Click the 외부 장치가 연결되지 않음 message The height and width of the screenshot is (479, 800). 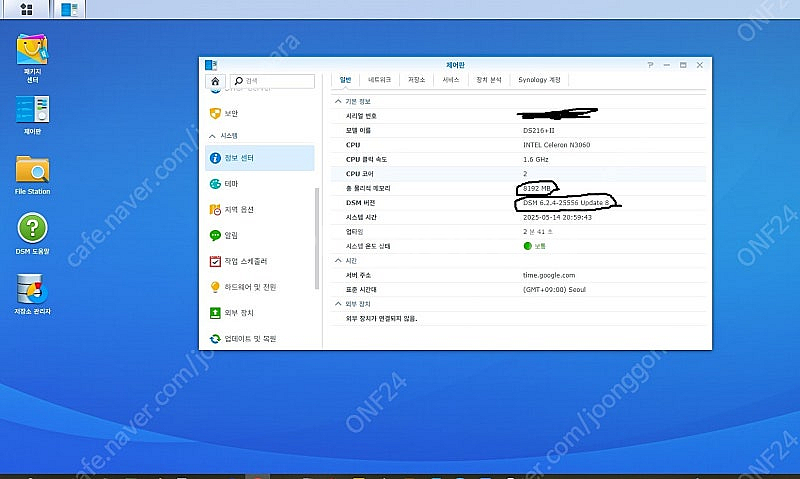pos(382,318)
